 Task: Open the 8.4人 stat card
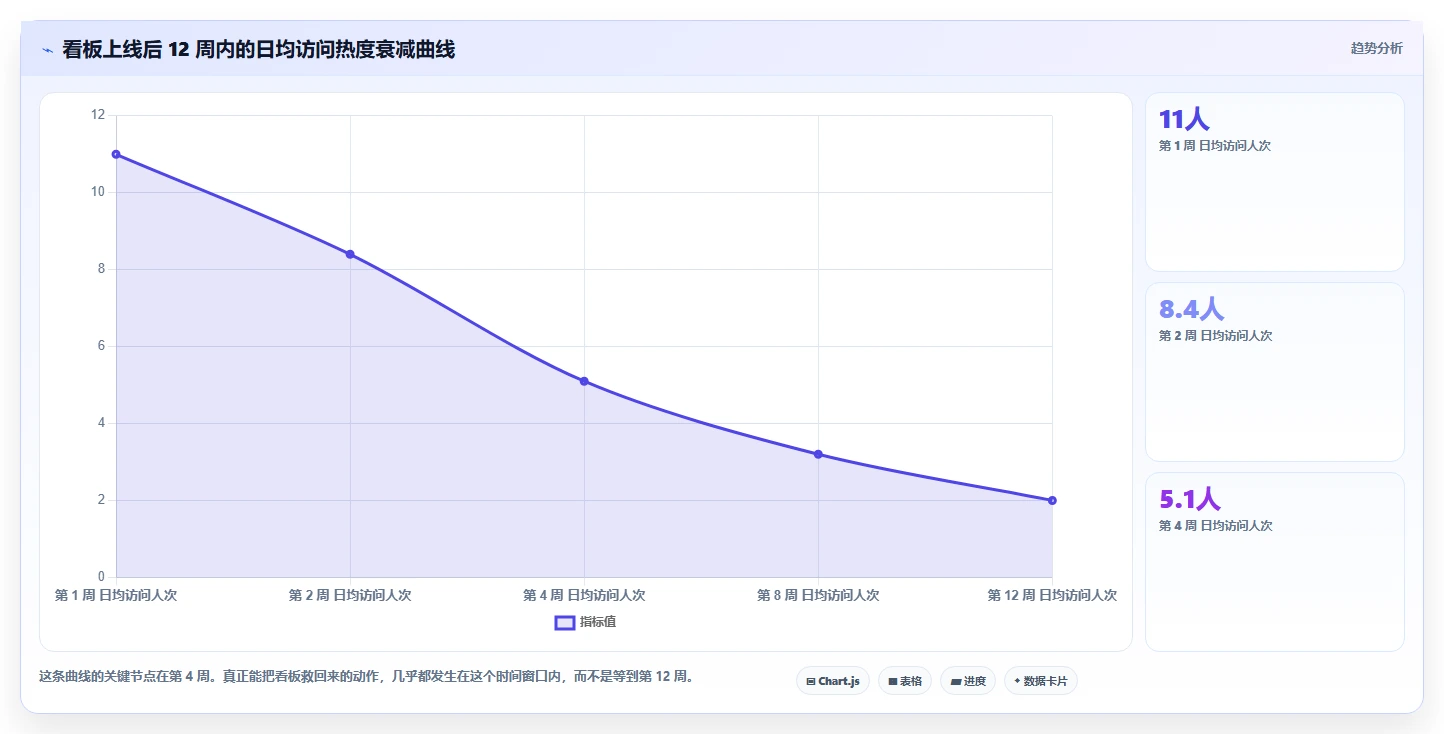click(x=1275, y=372)
